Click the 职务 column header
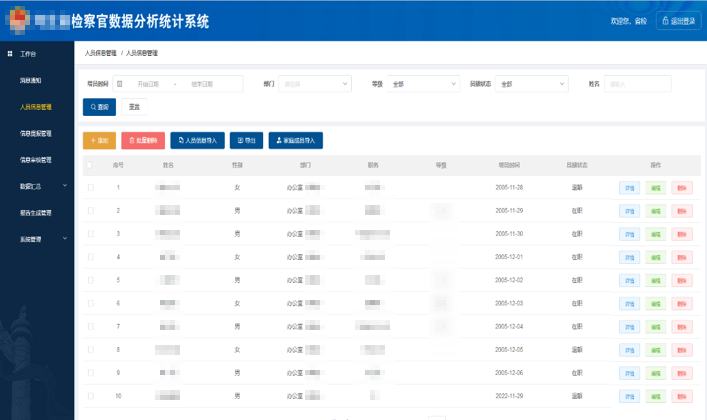Screen dimensions: 707x420 click(373, 165)
